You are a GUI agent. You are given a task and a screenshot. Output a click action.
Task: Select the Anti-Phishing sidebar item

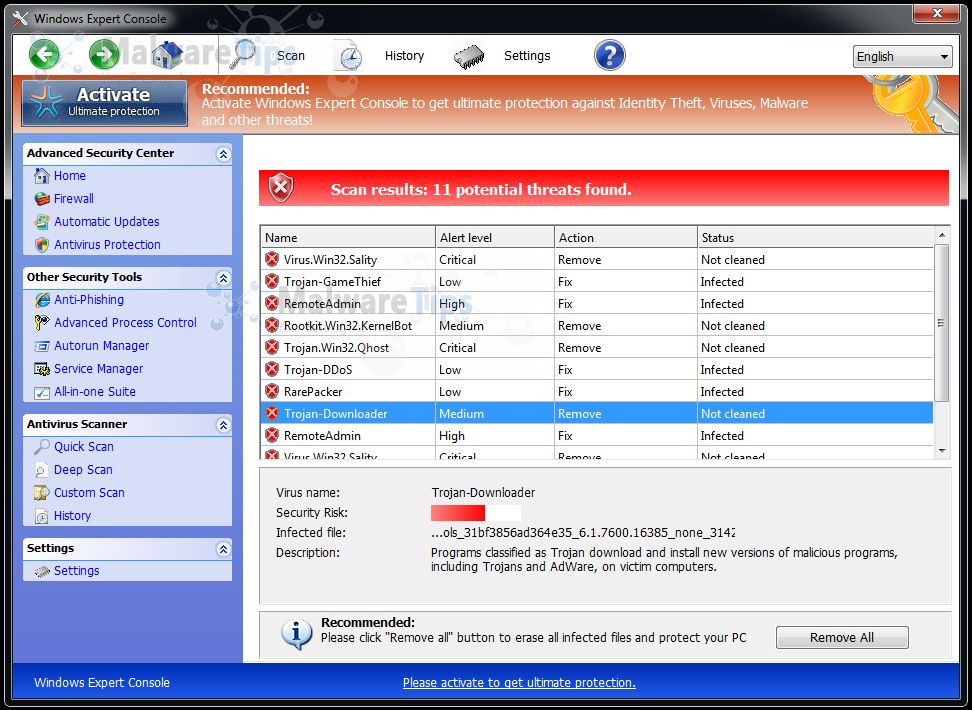point(89,300)
